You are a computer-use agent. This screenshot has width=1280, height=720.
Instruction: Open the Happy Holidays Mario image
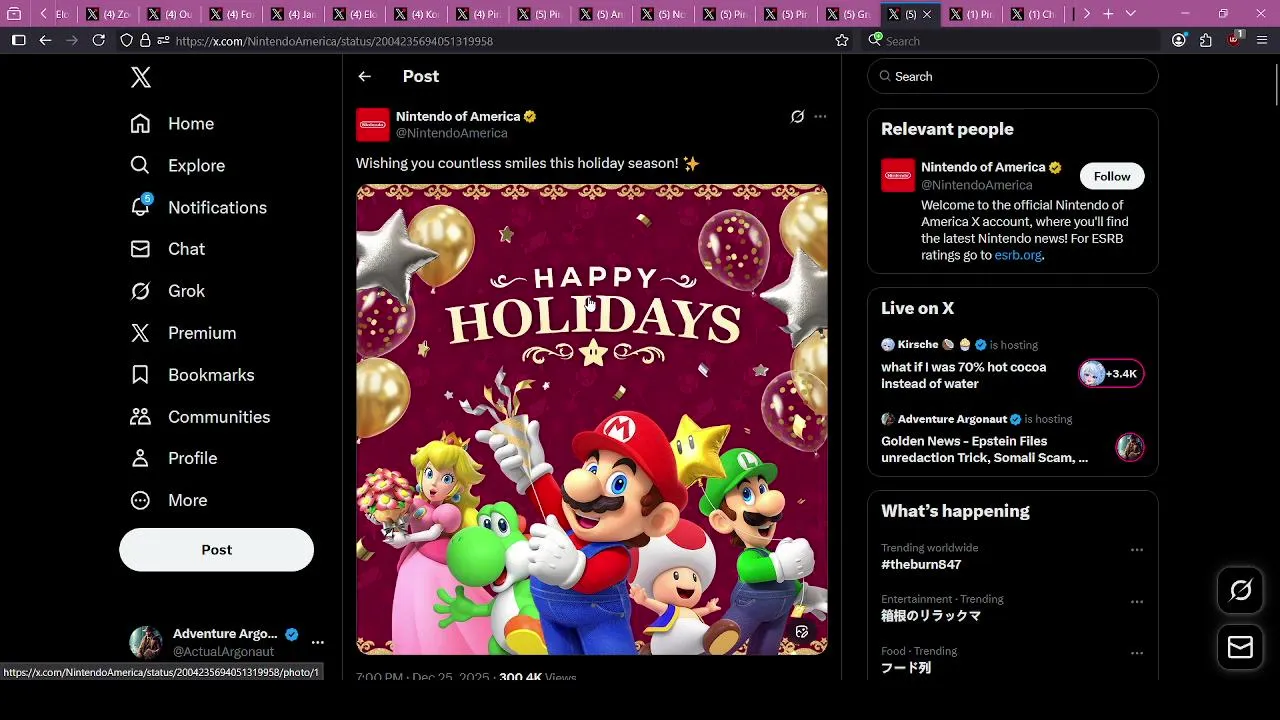click(592, 420)
